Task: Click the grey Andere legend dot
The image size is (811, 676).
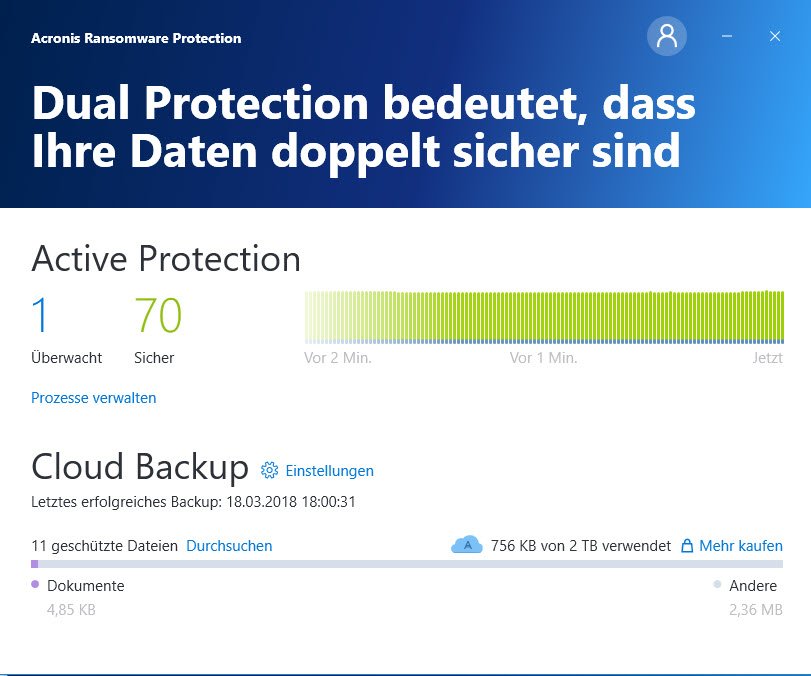Action: (717, 585)
